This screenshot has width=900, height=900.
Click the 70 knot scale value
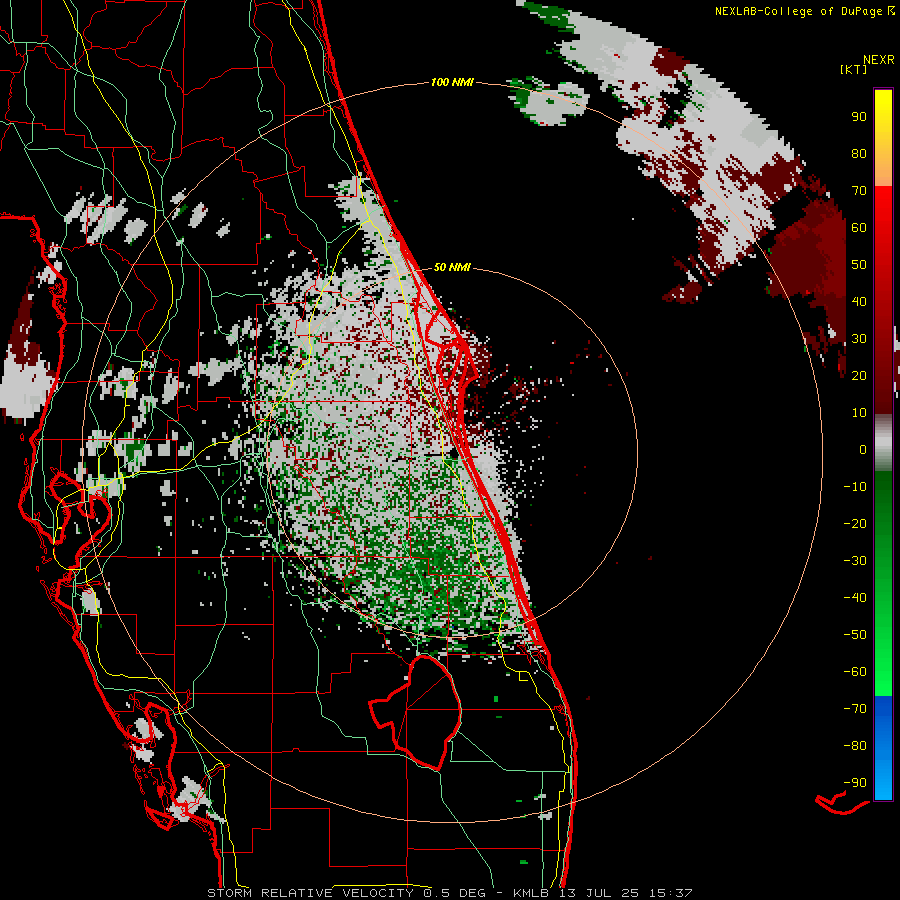coord(859,191)
